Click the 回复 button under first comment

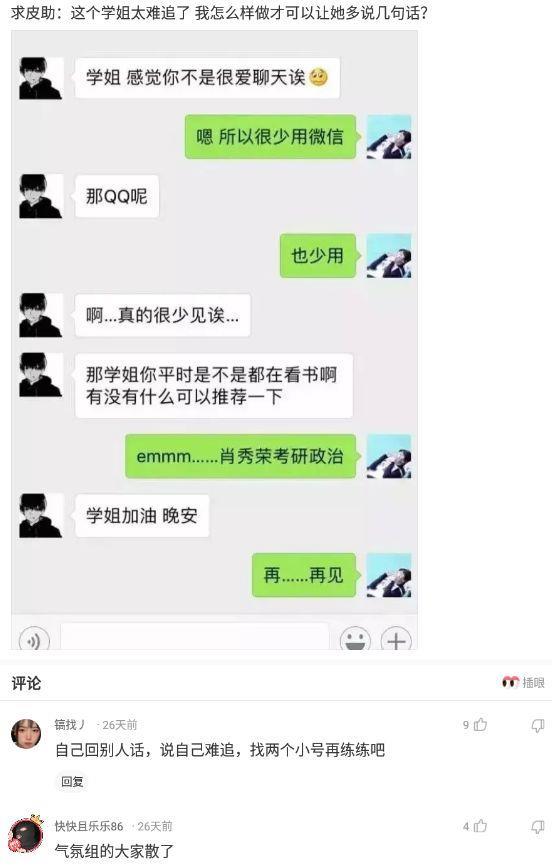point(72,781)
